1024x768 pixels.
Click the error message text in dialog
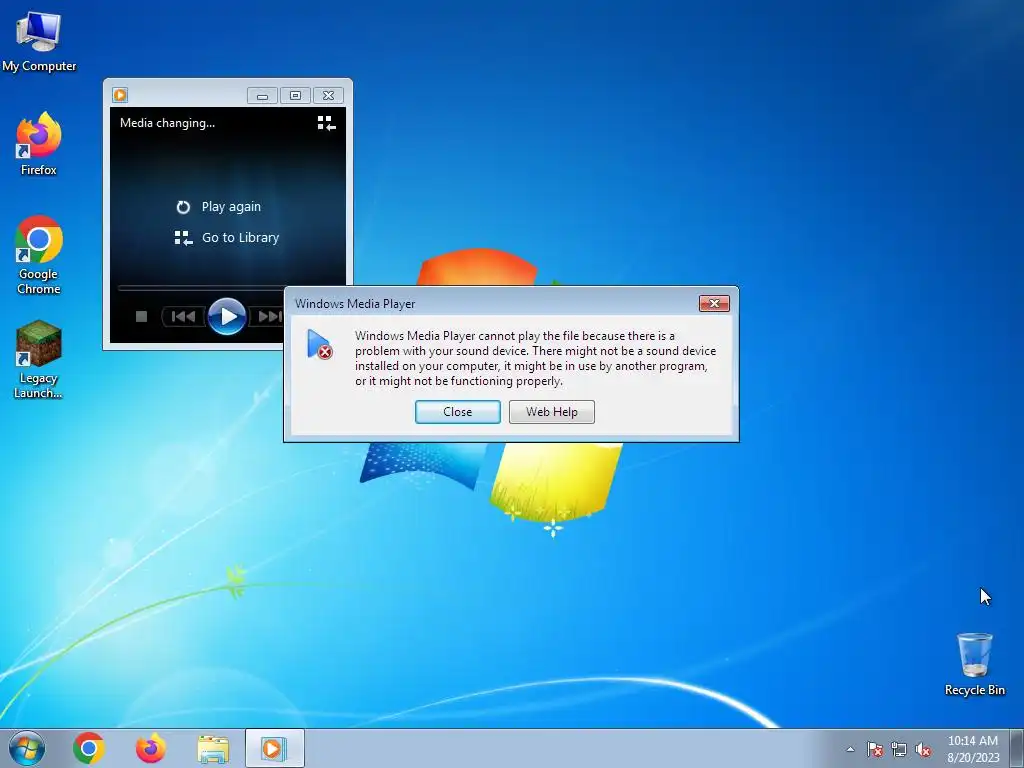536,359
